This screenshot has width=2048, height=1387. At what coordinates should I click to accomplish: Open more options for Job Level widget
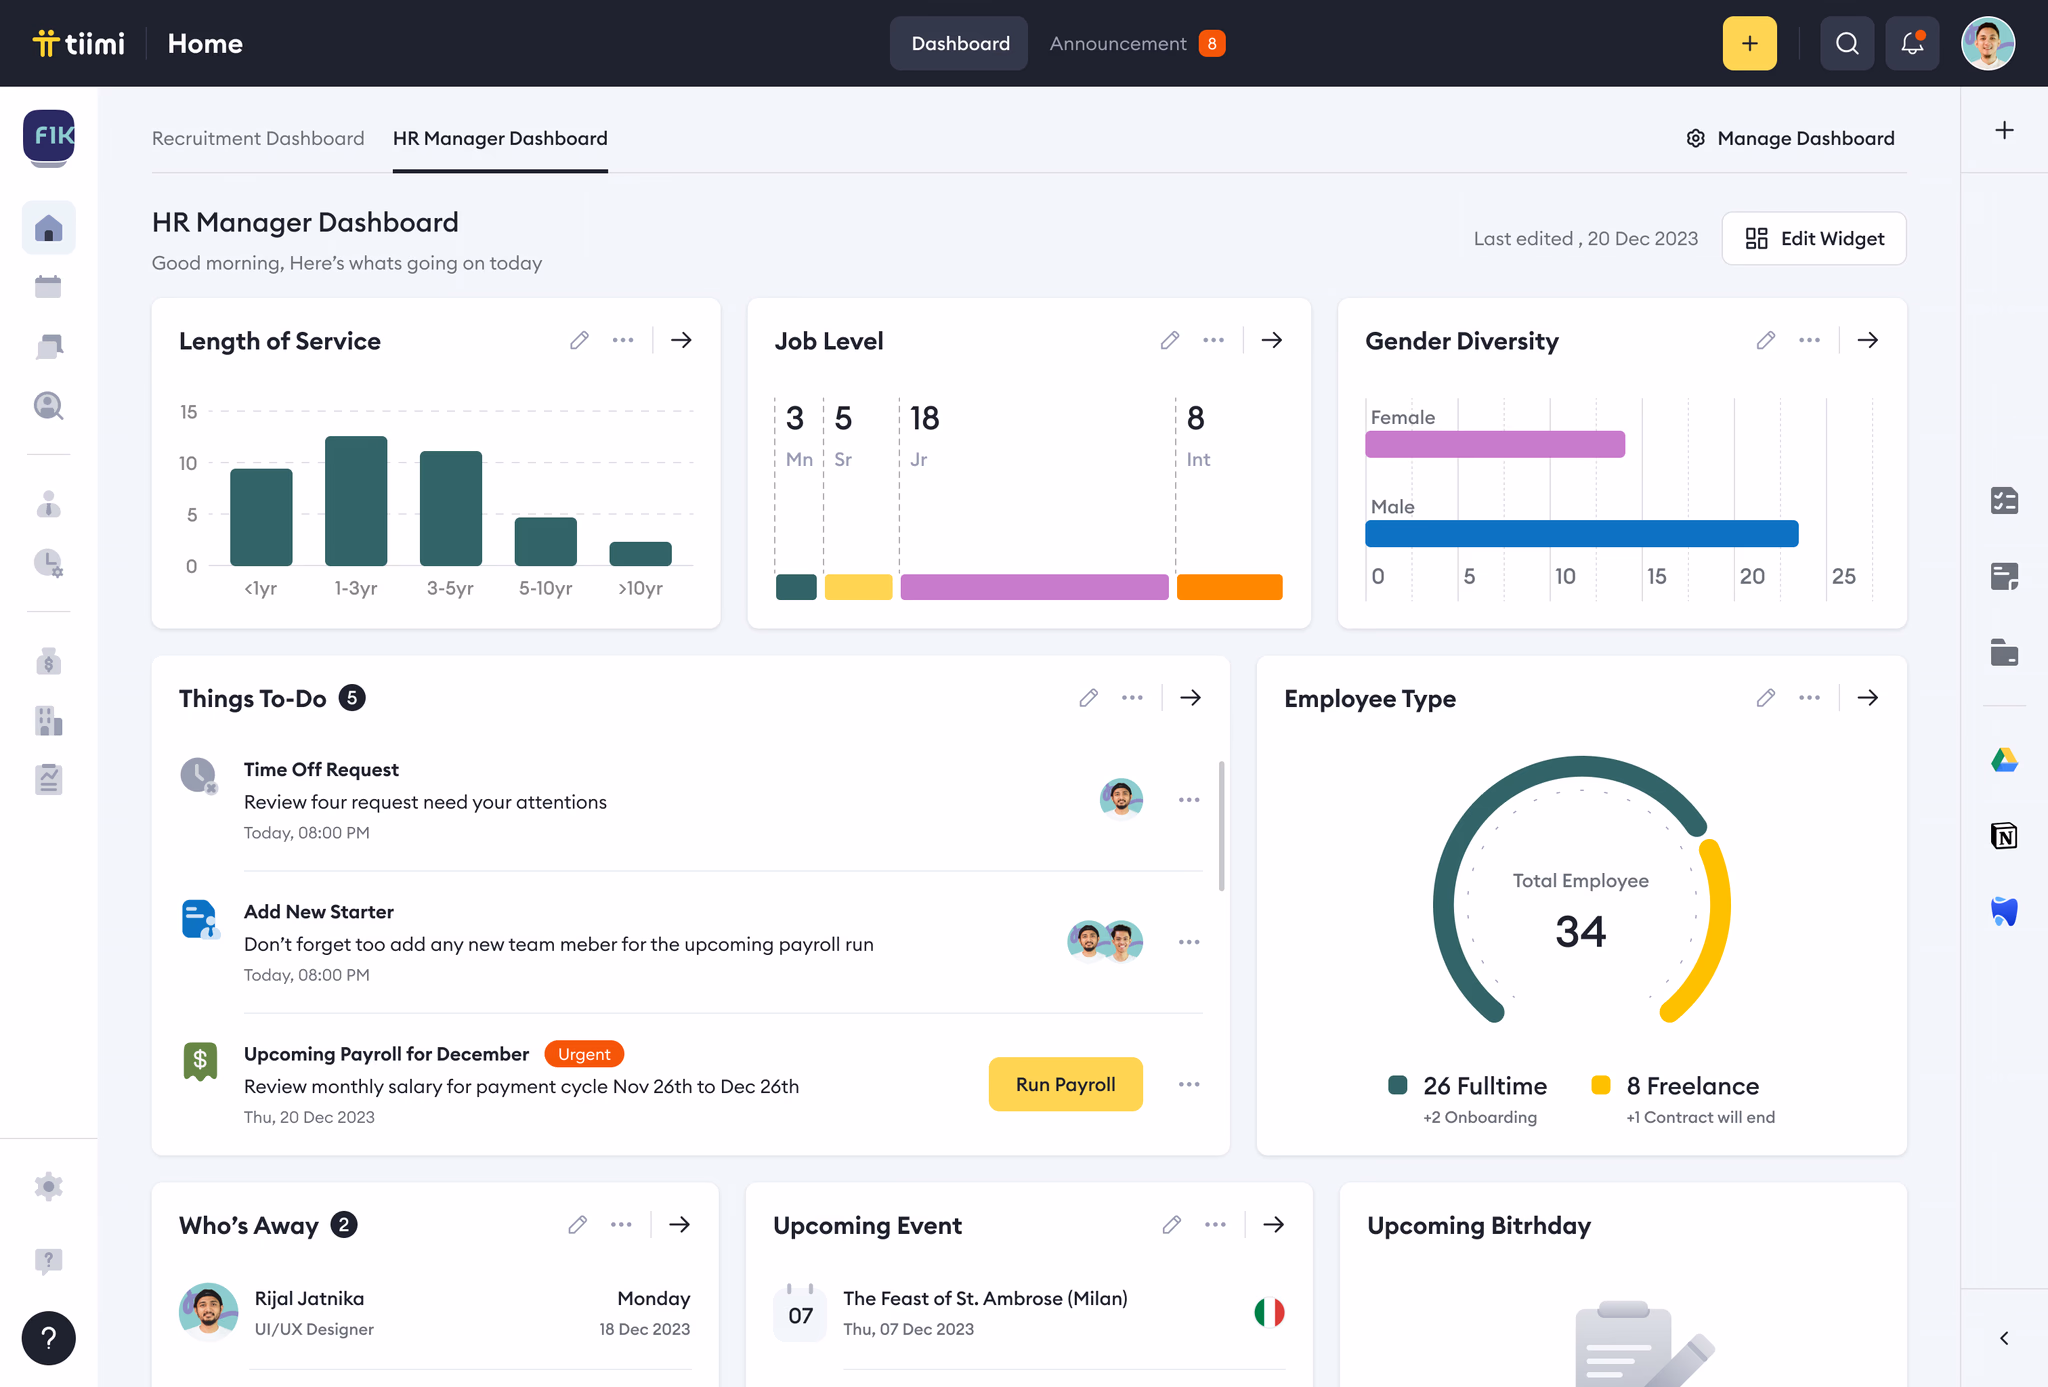click(1213, 340)
